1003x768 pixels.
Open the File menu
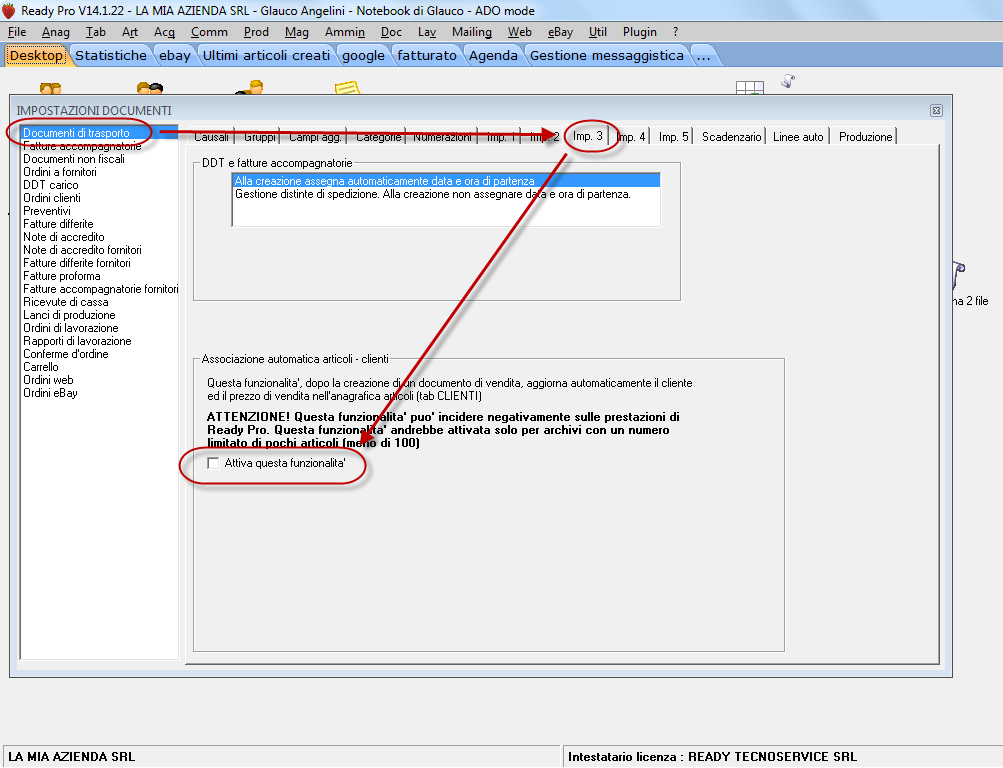pos(17,32)
